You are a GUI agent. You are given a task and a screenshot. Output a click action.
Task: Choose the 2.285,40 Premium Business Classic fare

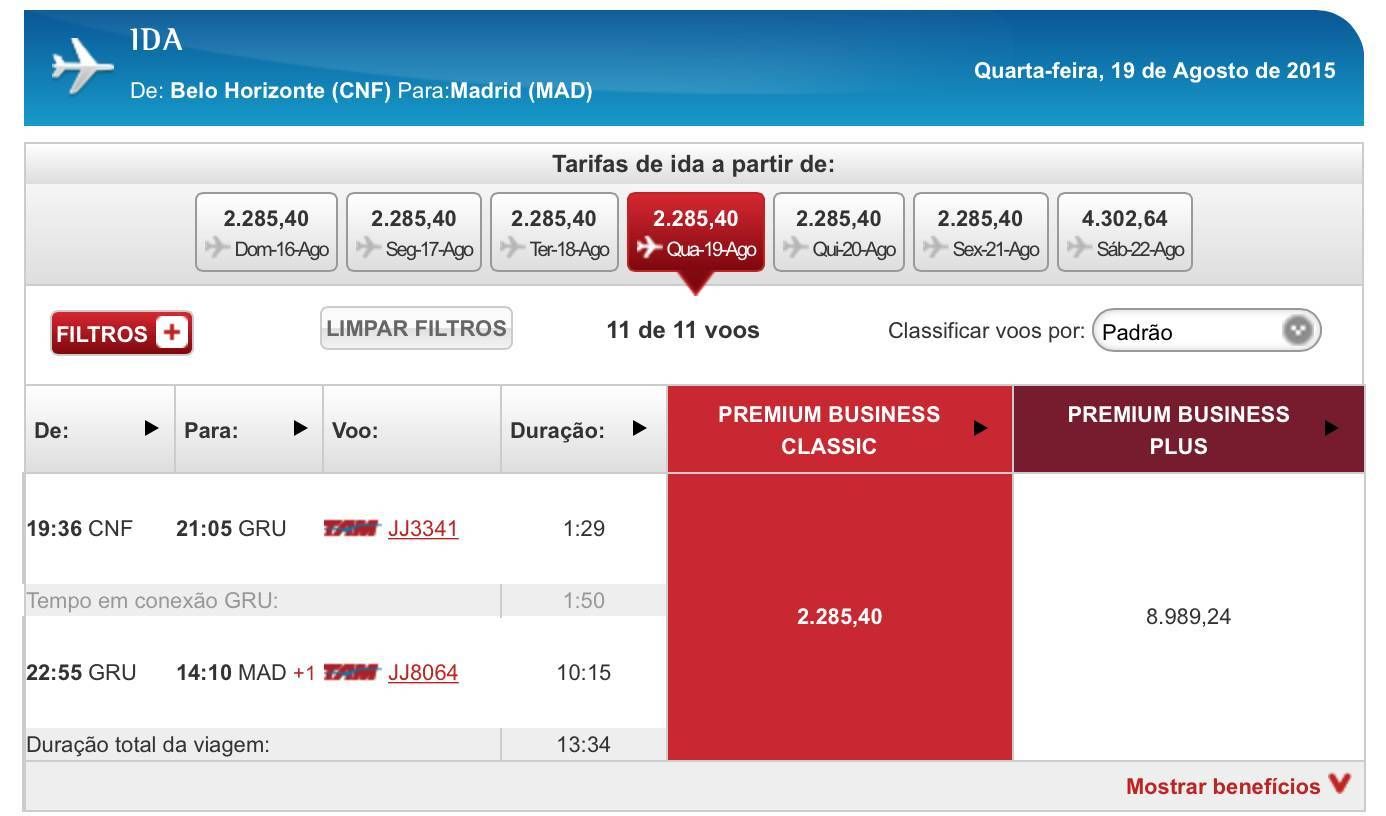click(x=840, y=617)
